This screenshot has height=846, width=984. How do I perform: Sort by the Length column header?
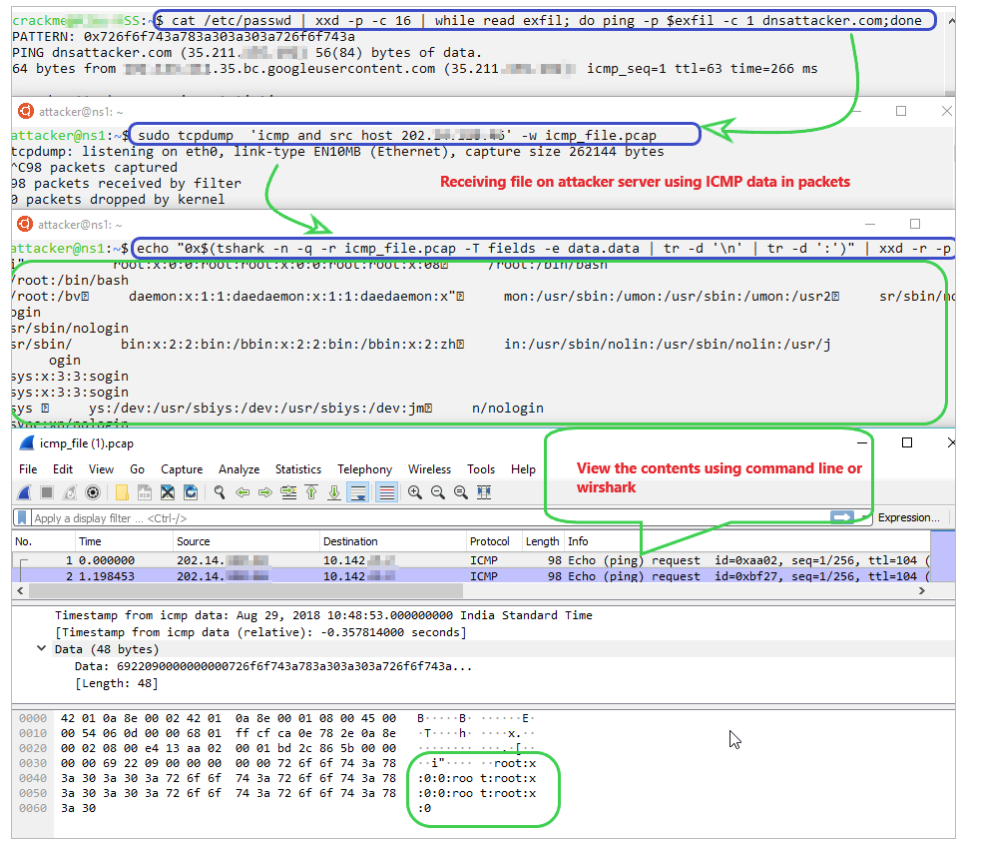(x=542, y=541)
